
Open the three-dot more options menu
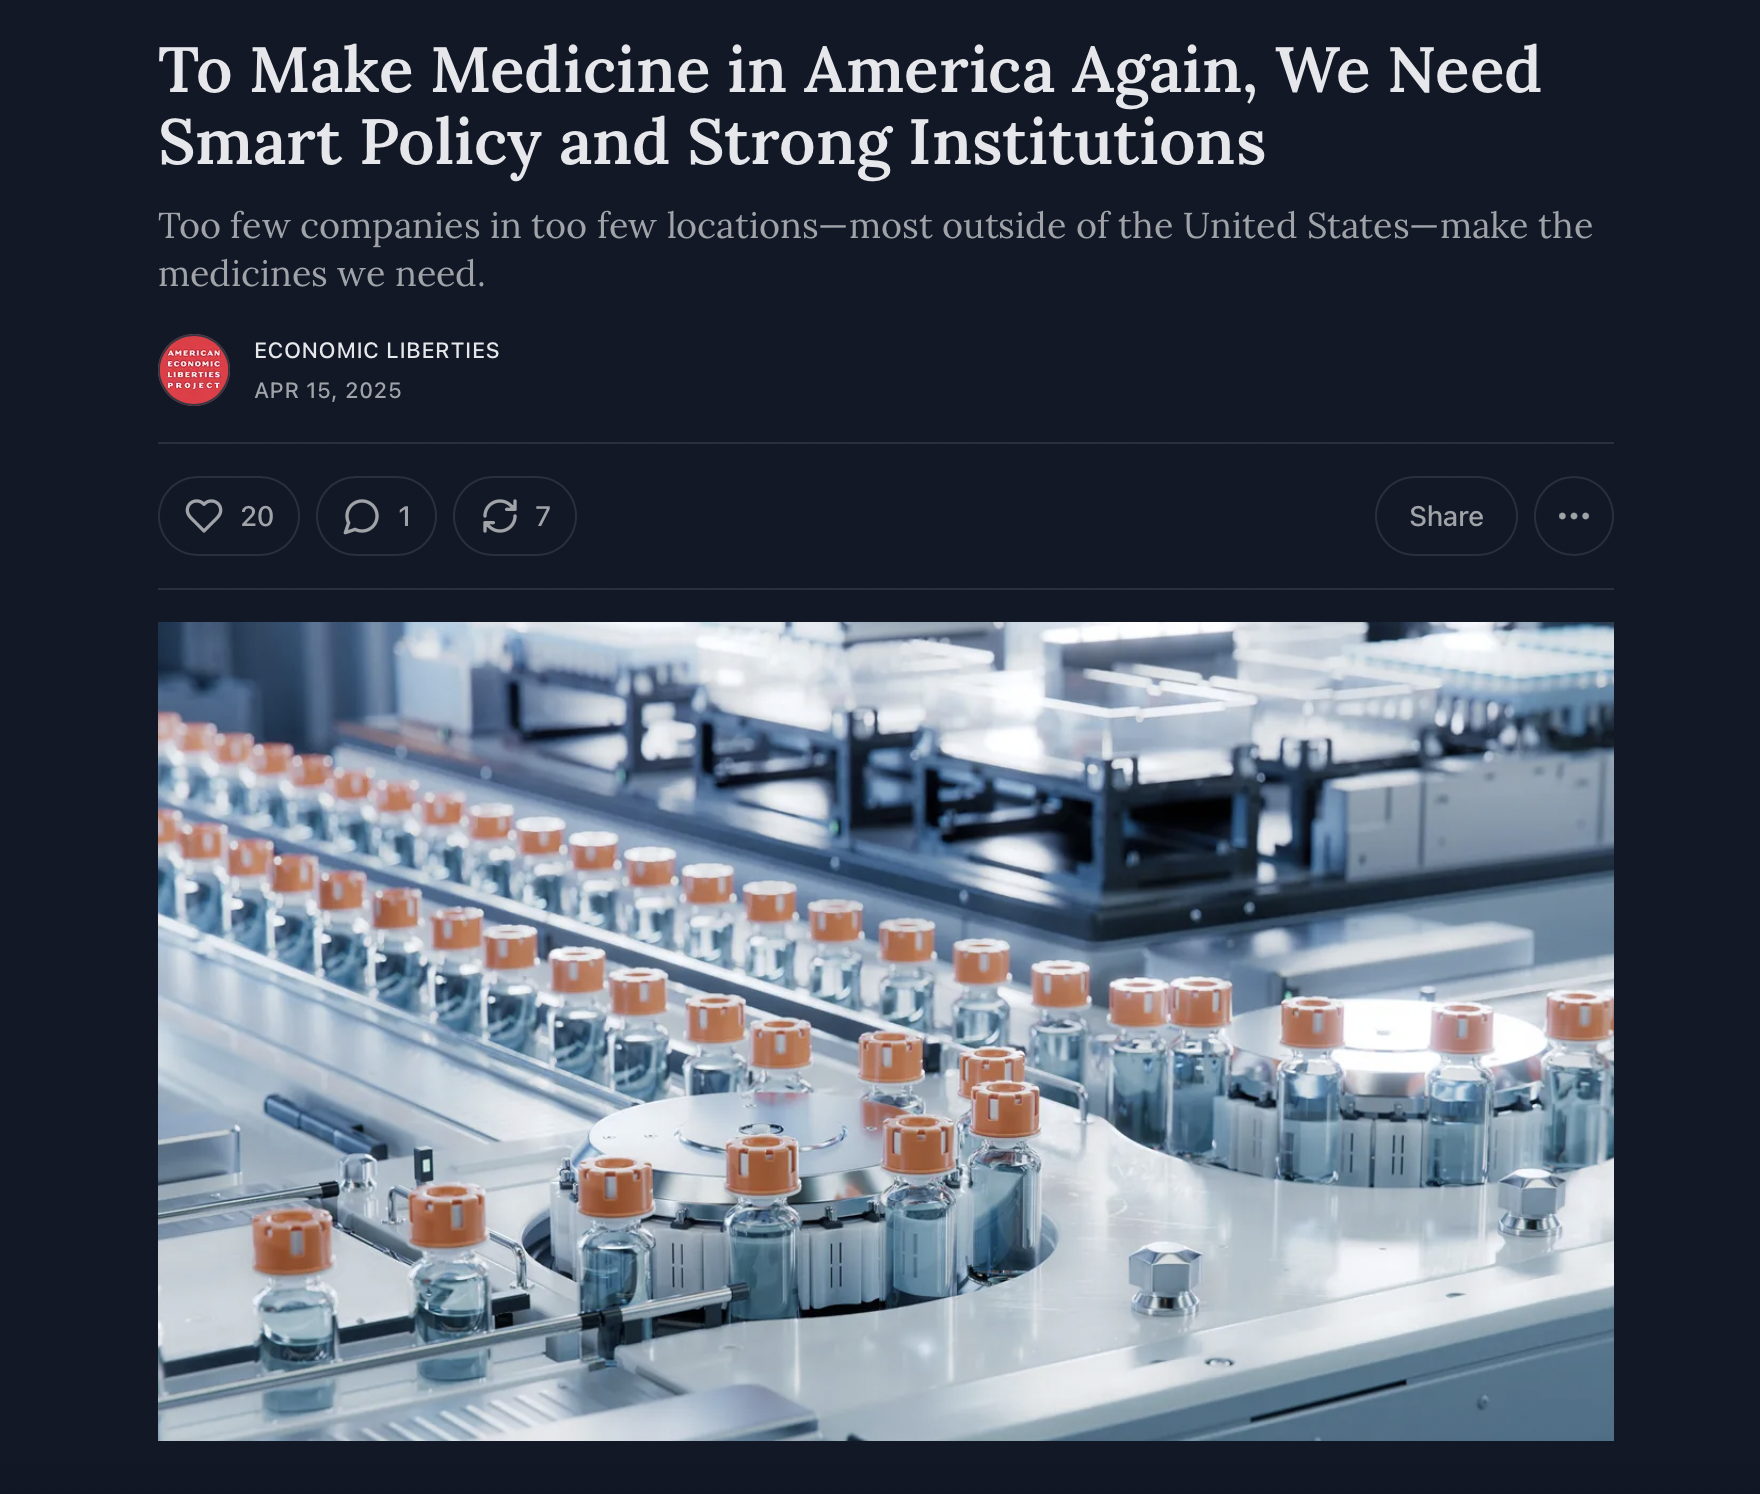point(1573,516)
